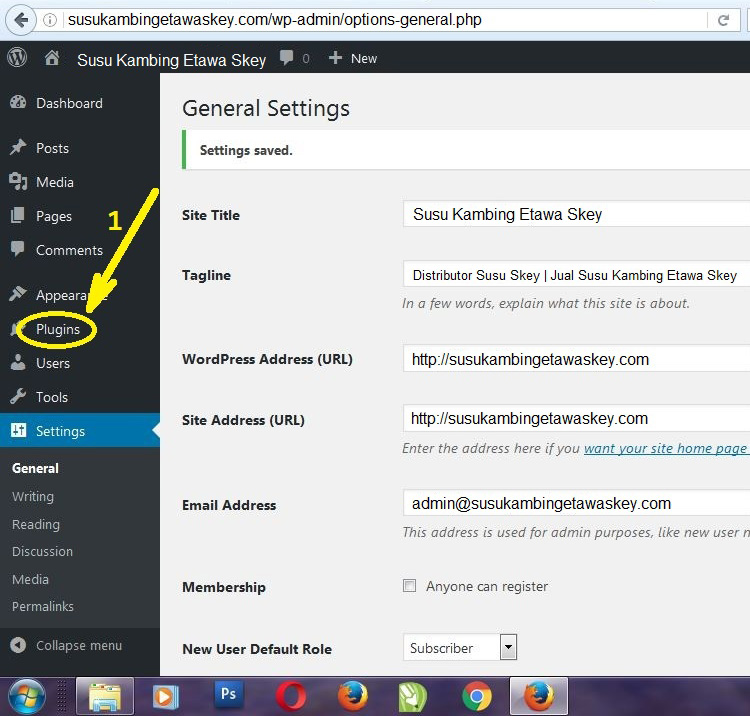Open the Windows Start button

26,697
